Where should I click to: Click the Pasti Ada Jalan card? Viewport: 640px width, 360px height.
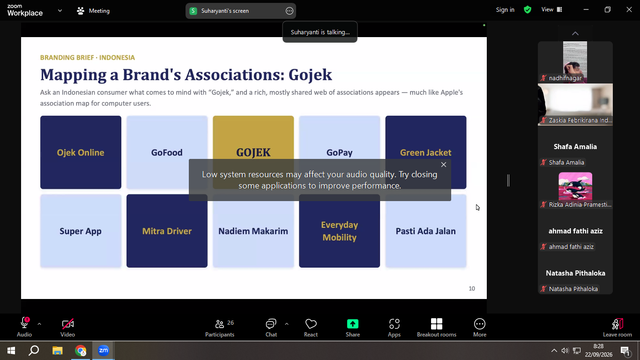click(x=426, y=231)
